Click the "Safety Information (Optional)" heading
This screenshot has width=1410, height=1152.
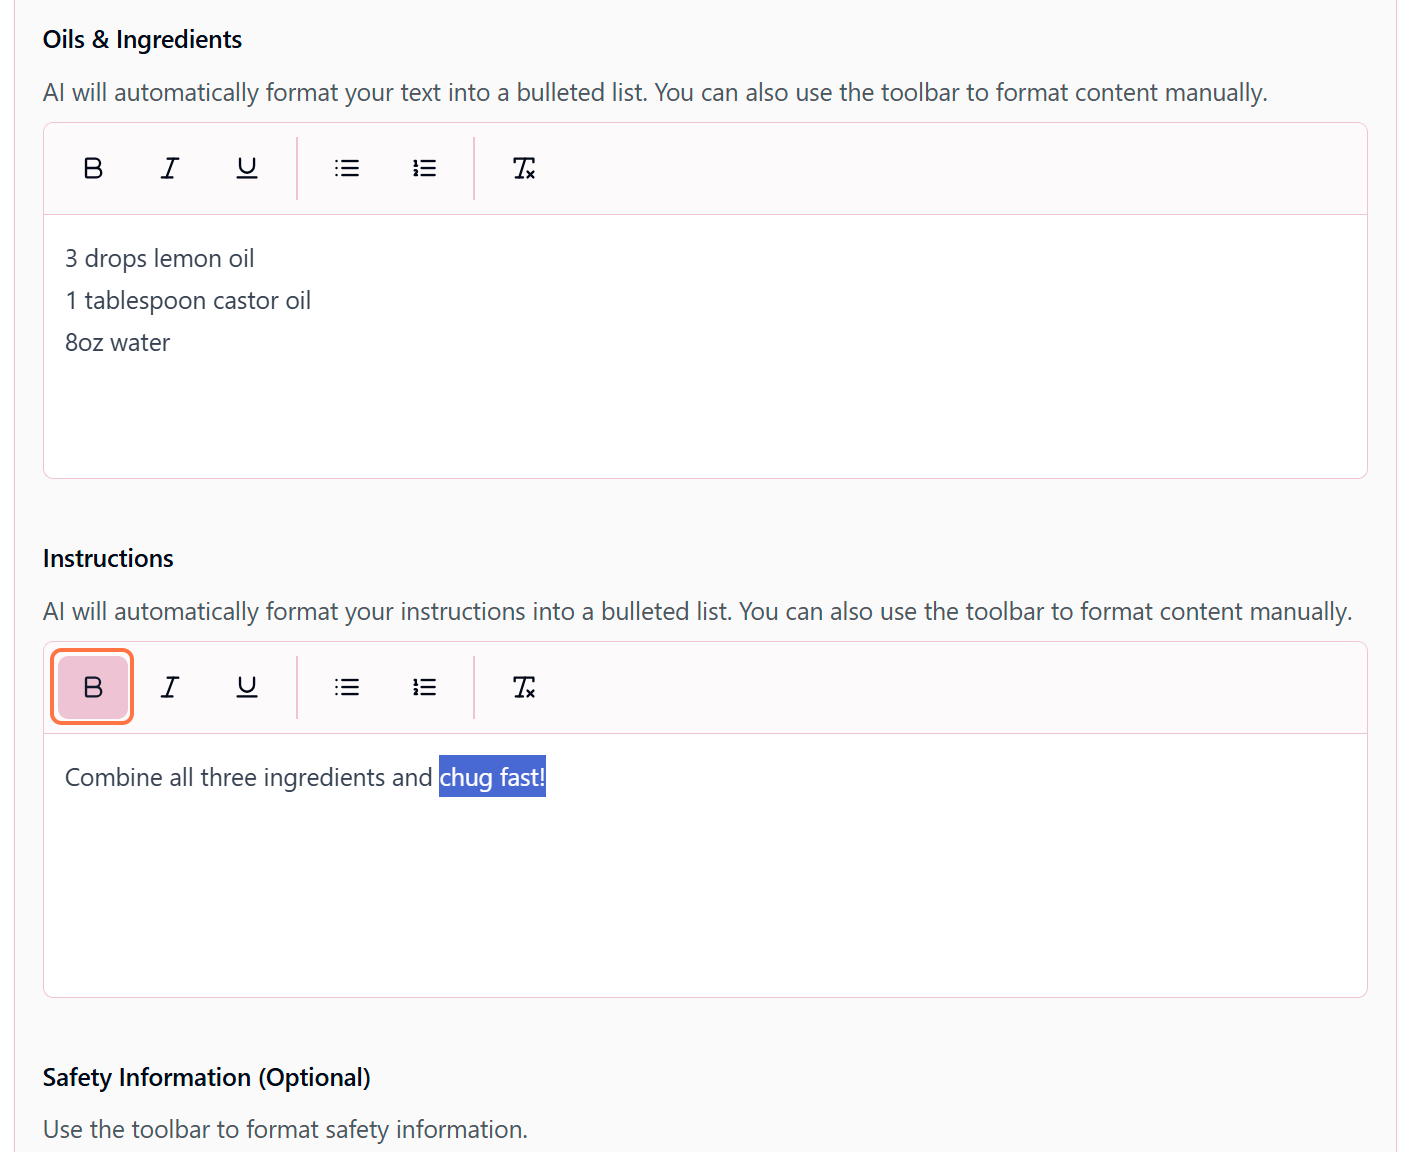click(206, 1077)
